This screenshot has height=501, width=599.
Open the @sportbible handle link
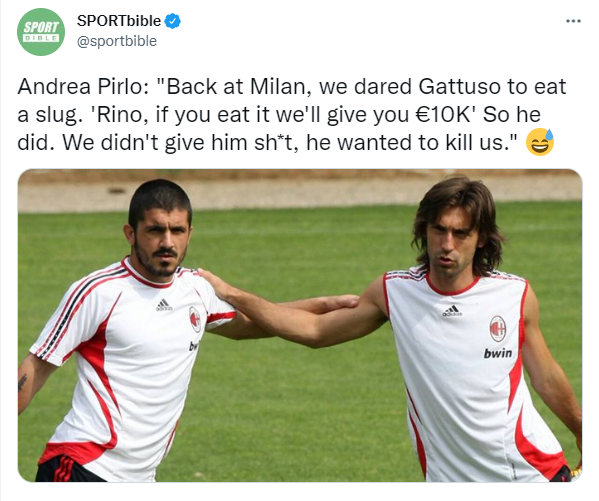point(117,41)
